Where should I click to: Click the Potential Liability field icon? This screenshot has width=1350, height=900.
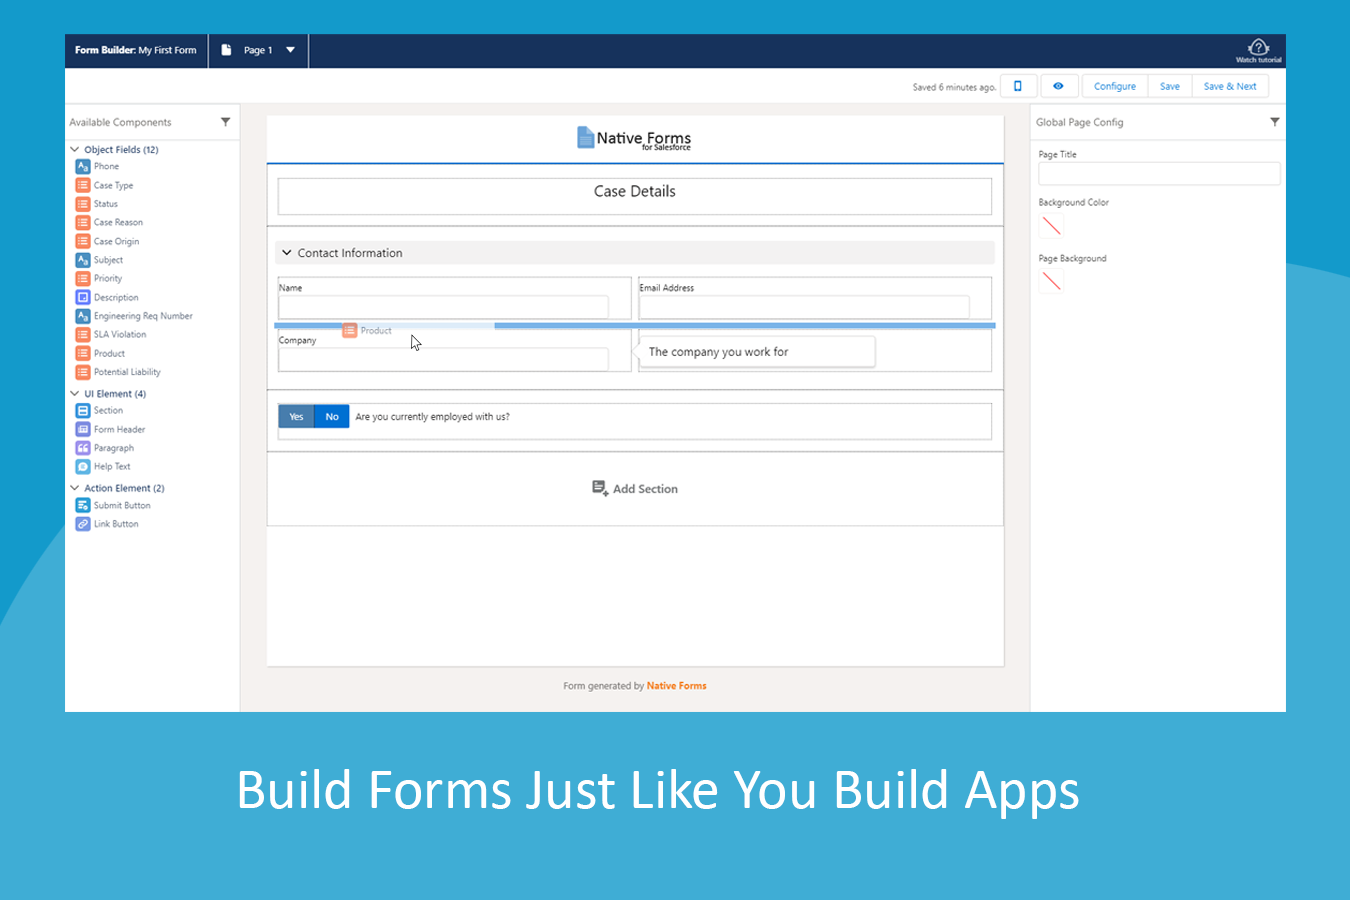[x=83, y=372]
